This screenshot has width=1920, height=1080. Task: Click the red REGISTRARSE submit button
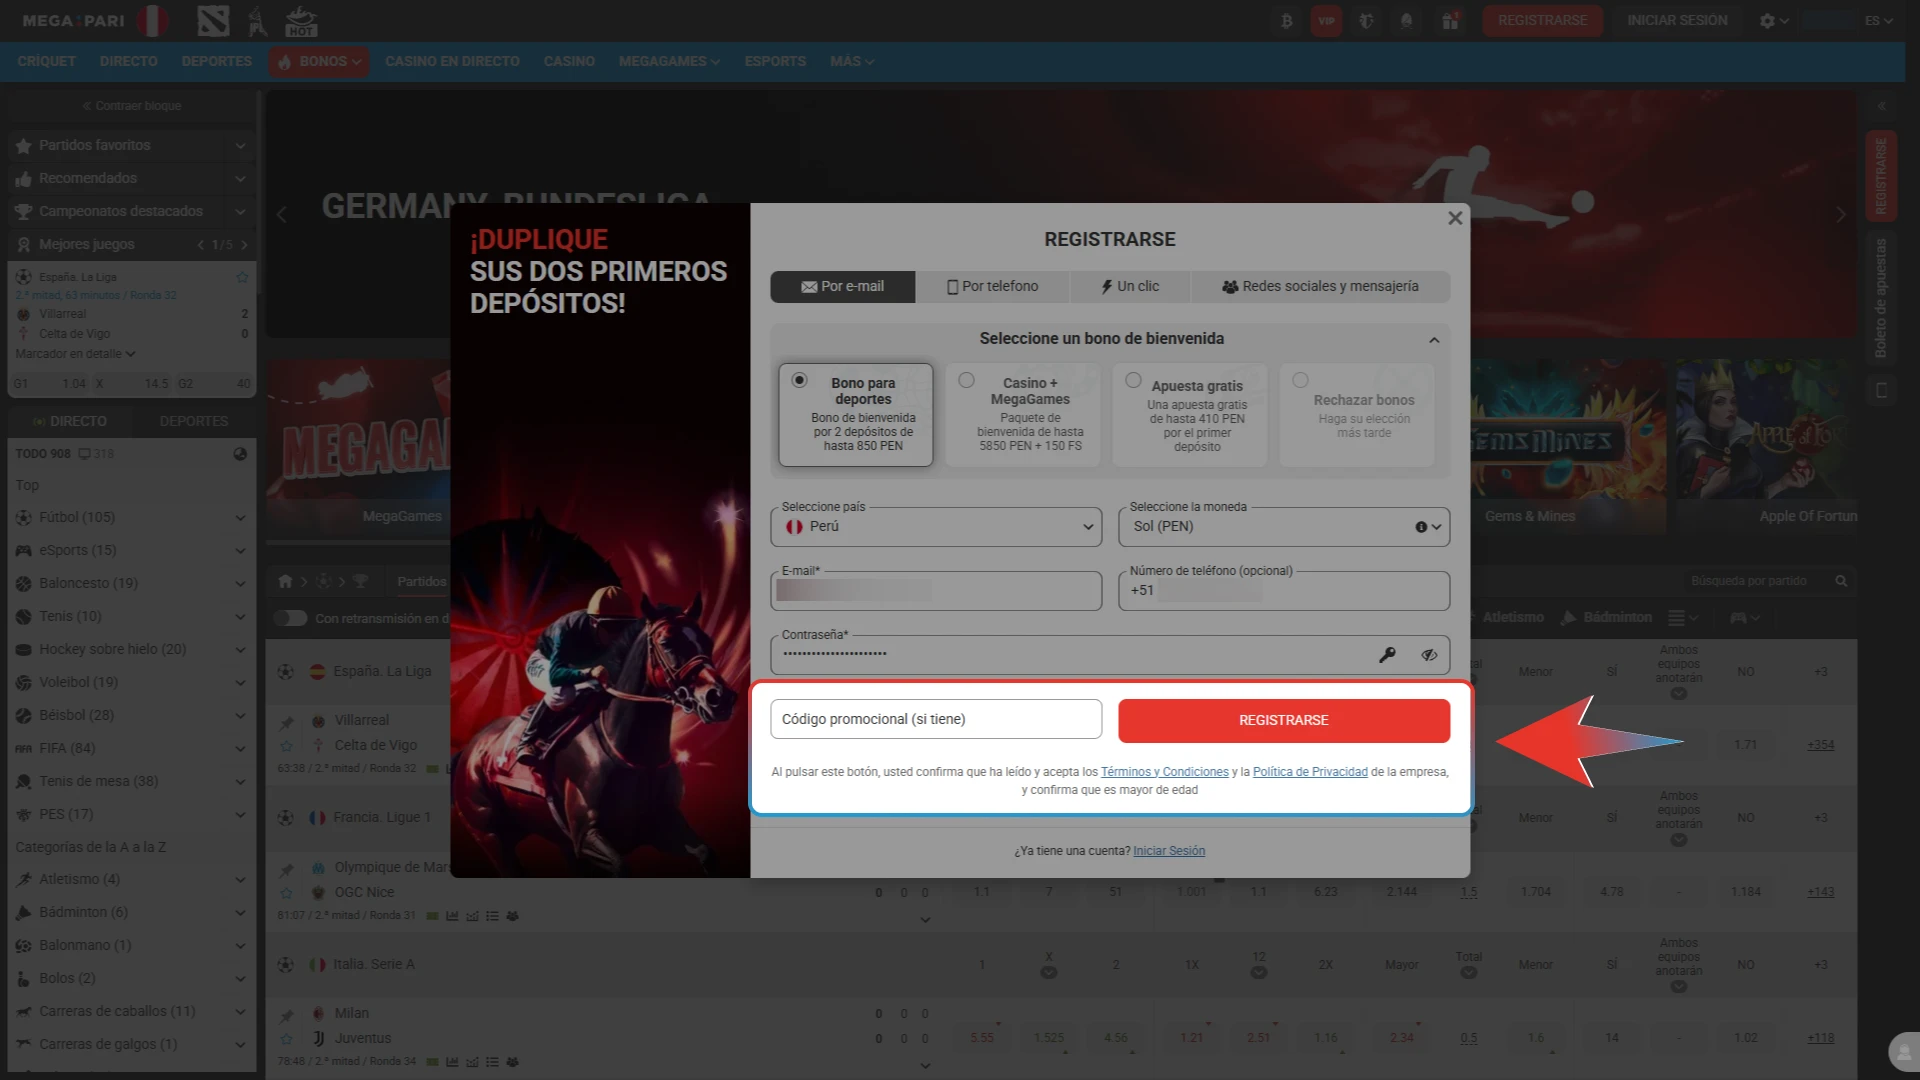click(x=1284, y=721)
